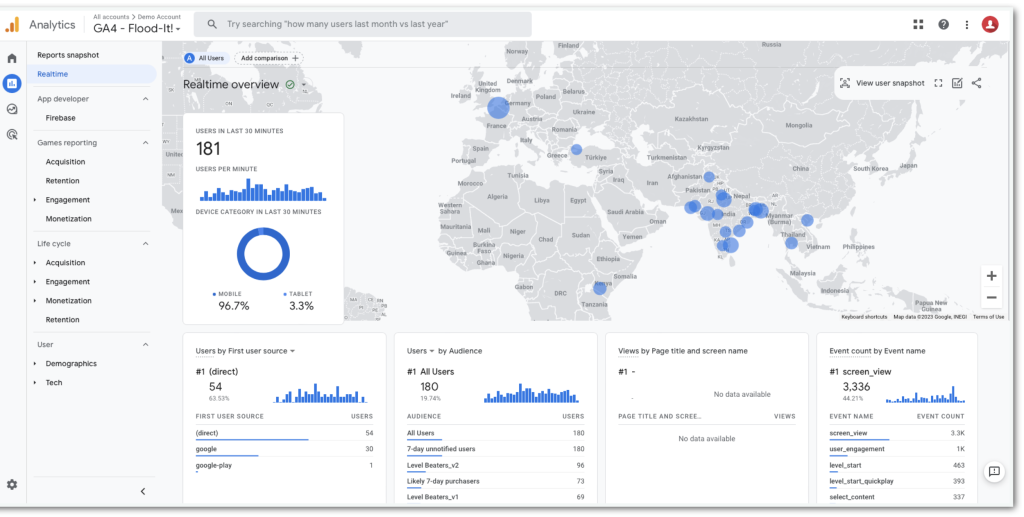Click Likely 7-day purchasers row

point(495,482)
